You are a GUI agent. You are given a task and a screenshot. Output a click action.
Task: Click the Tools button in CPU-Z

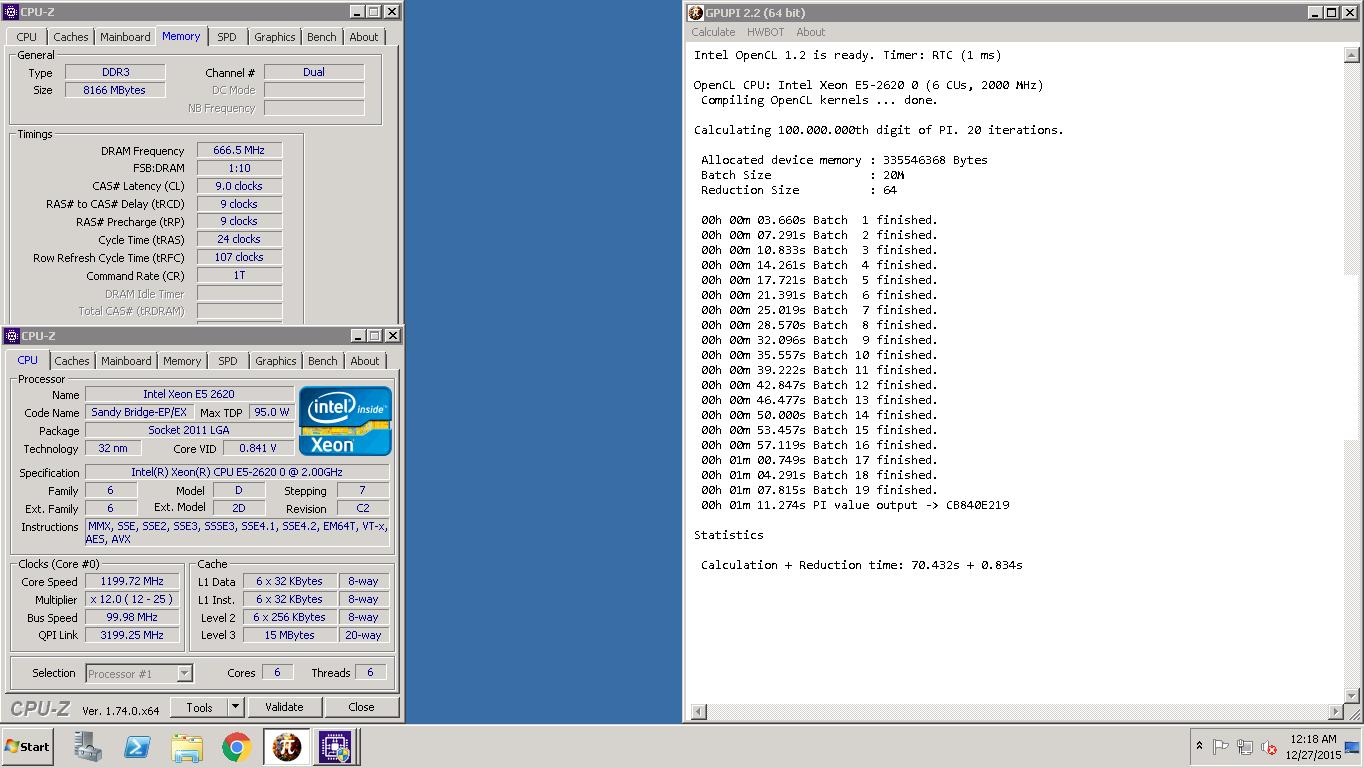[199, 707]
